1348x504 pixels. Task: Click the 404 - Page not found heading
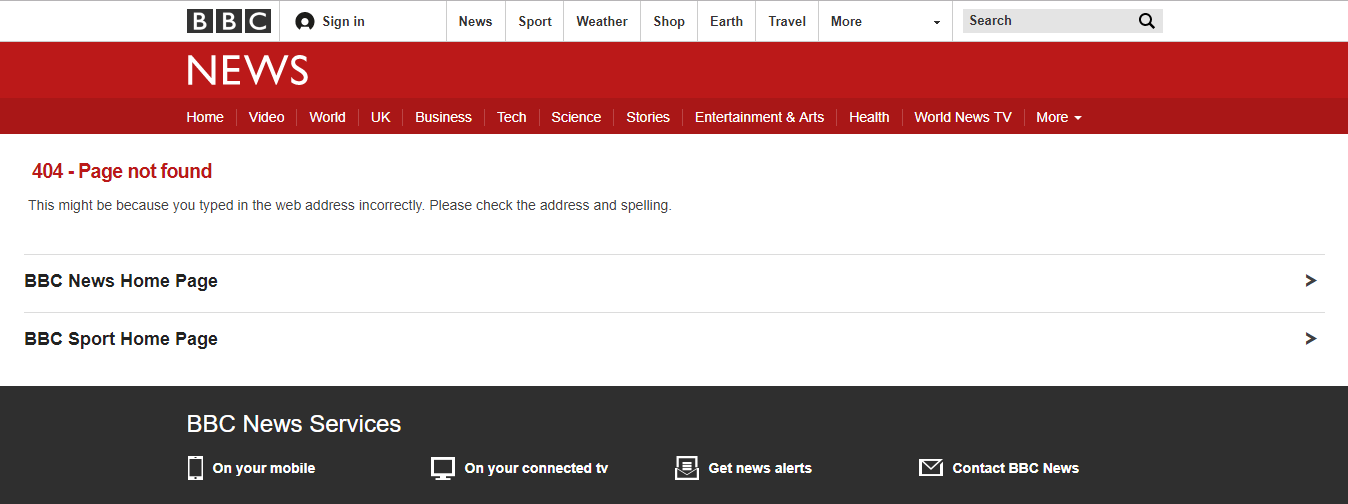click(122, 171)
